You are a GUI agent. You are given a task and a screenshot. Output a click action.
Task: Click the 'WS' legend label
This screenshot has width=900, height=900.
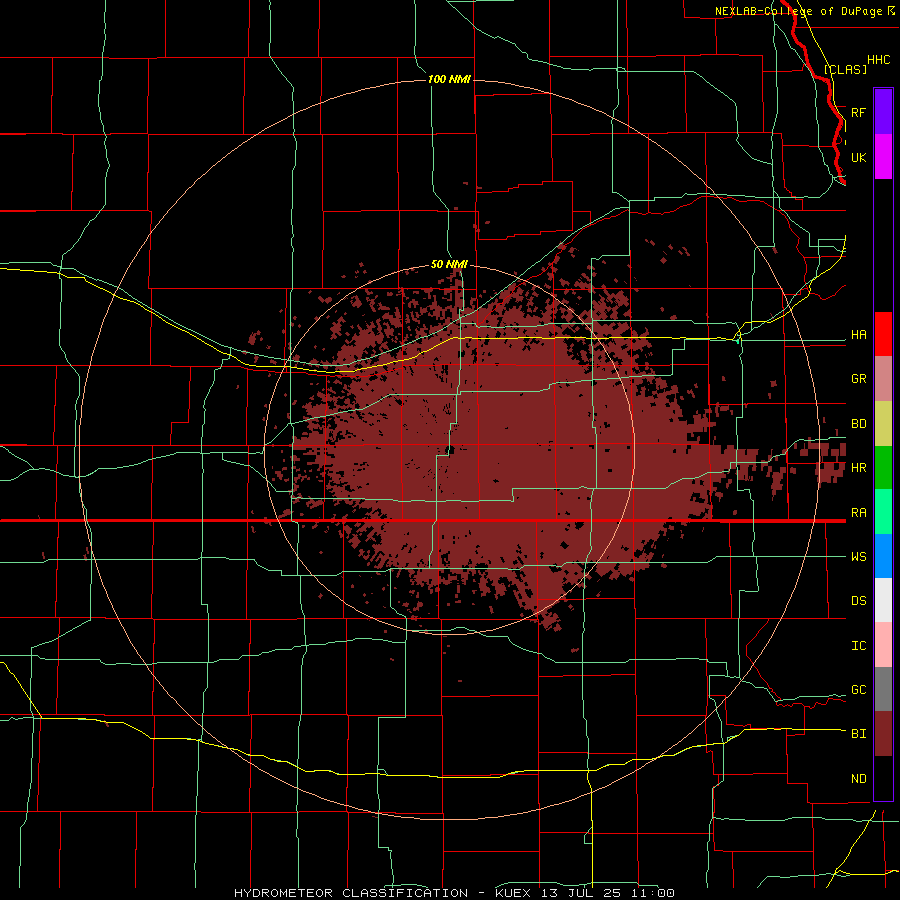pos(858,557)
